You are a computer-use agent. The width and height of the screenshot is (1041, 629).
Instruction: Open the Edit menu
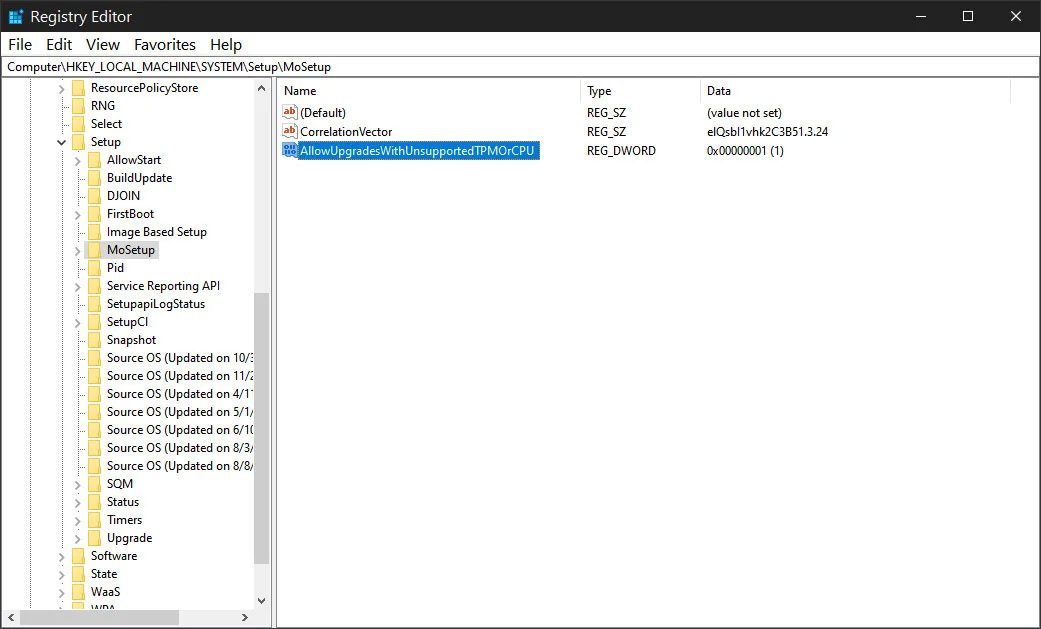point(59,44)
